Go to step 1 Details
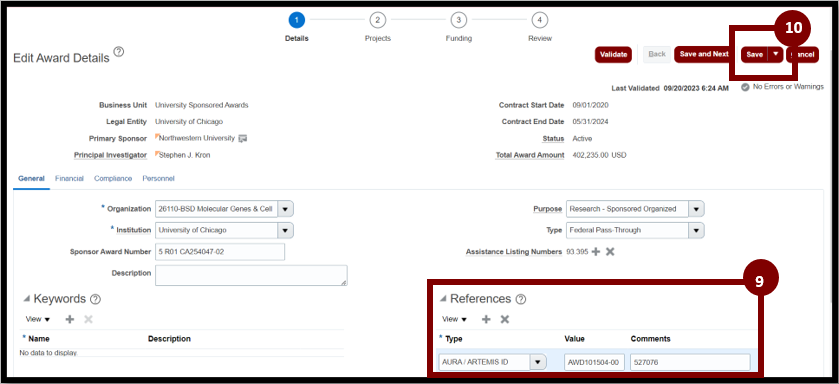839x384 pixels. [x=296, y=20]
